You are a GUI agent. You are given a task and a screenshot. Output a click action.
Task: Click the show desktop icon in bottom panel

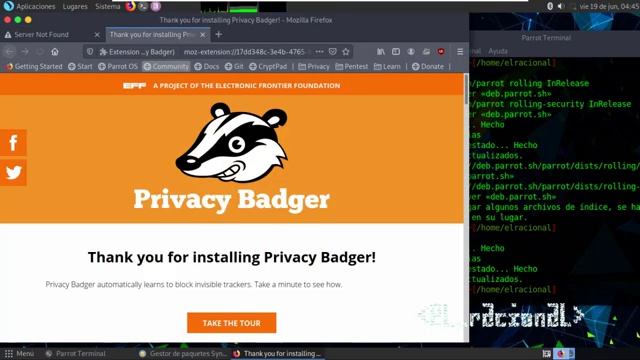[547, 353]
